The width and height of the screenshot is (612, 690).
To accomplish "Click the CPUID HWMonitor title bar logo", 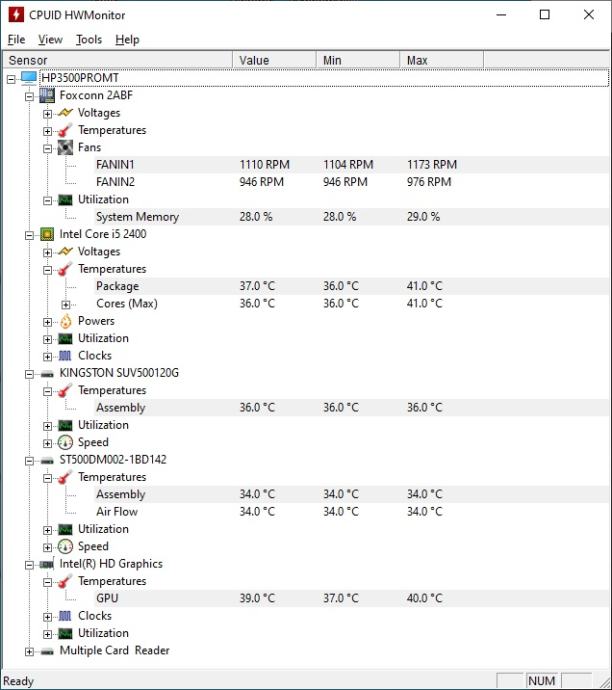I will (16, 15).
